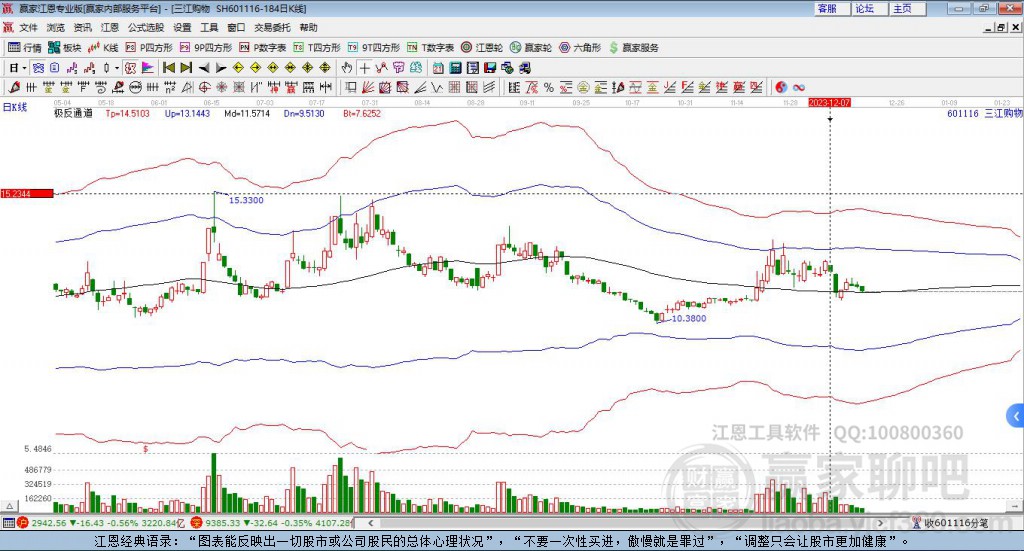Click the 601116 三江购物 stock label
The width and height of the screenshot is (1024, 551).
(985, 114)
